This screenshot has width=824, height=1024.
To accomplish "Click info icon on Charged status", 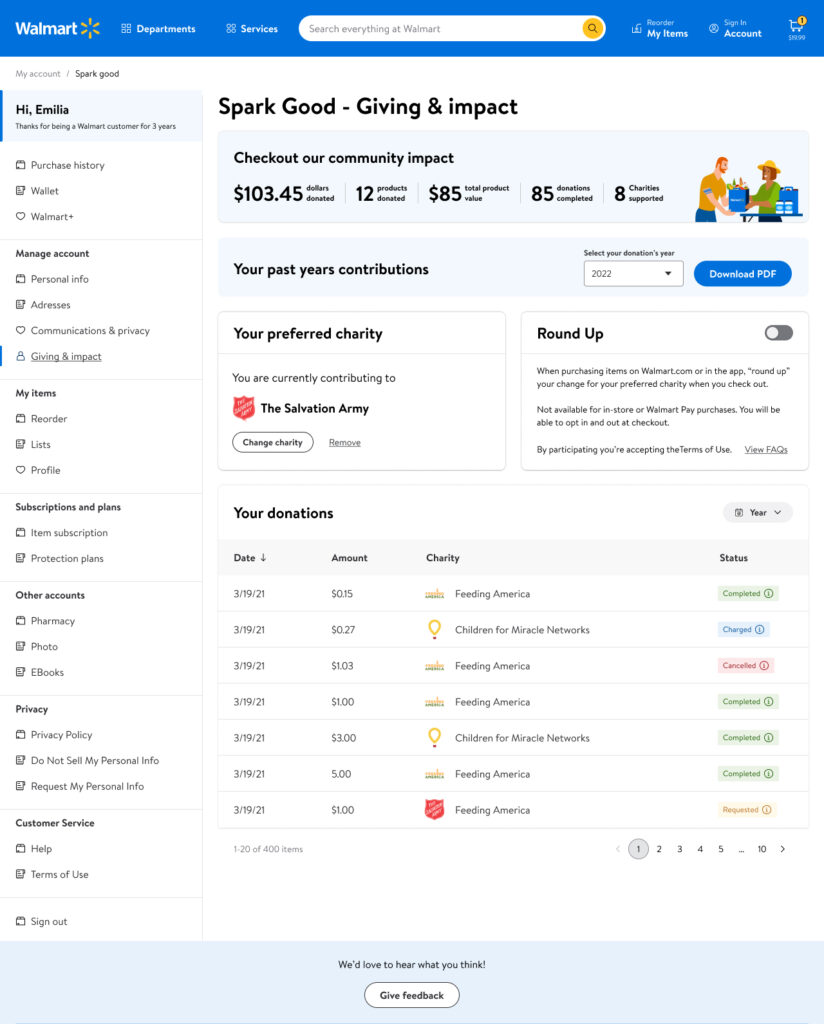I will point(759,630).
